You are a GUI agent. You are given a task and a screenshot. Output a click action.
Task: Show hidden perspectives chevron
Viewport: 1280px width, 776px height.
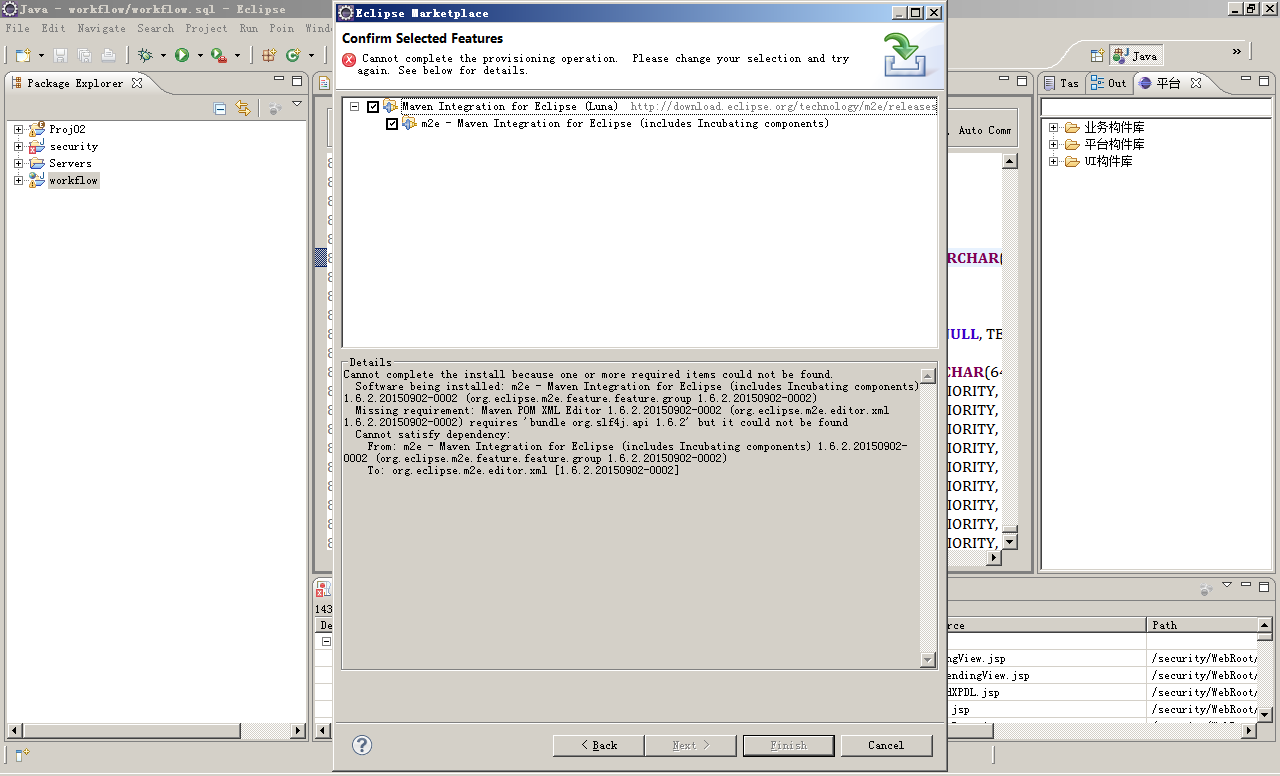[x=1237, y=52]
